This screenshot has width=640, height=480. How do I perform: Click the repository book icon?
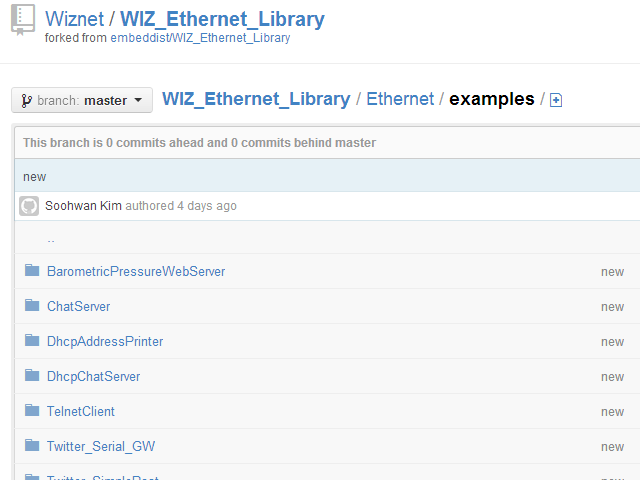pyautogui.click(x=23, y=20)
